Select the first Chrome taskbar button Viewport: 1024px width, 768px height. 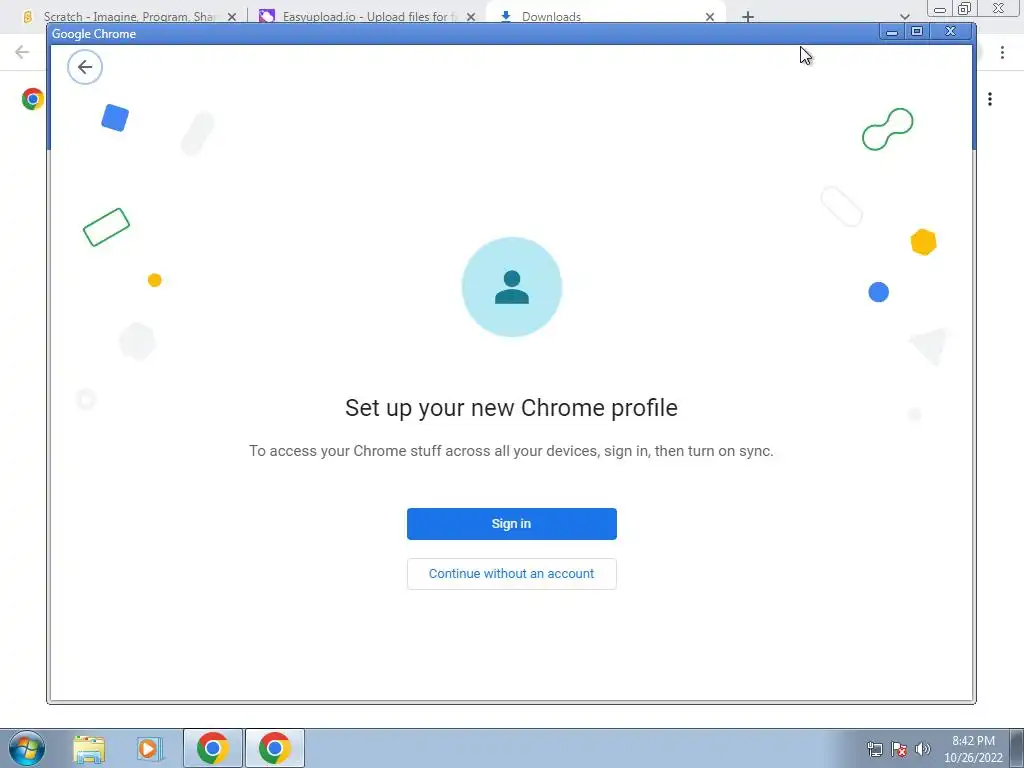(x=213, y=748)
